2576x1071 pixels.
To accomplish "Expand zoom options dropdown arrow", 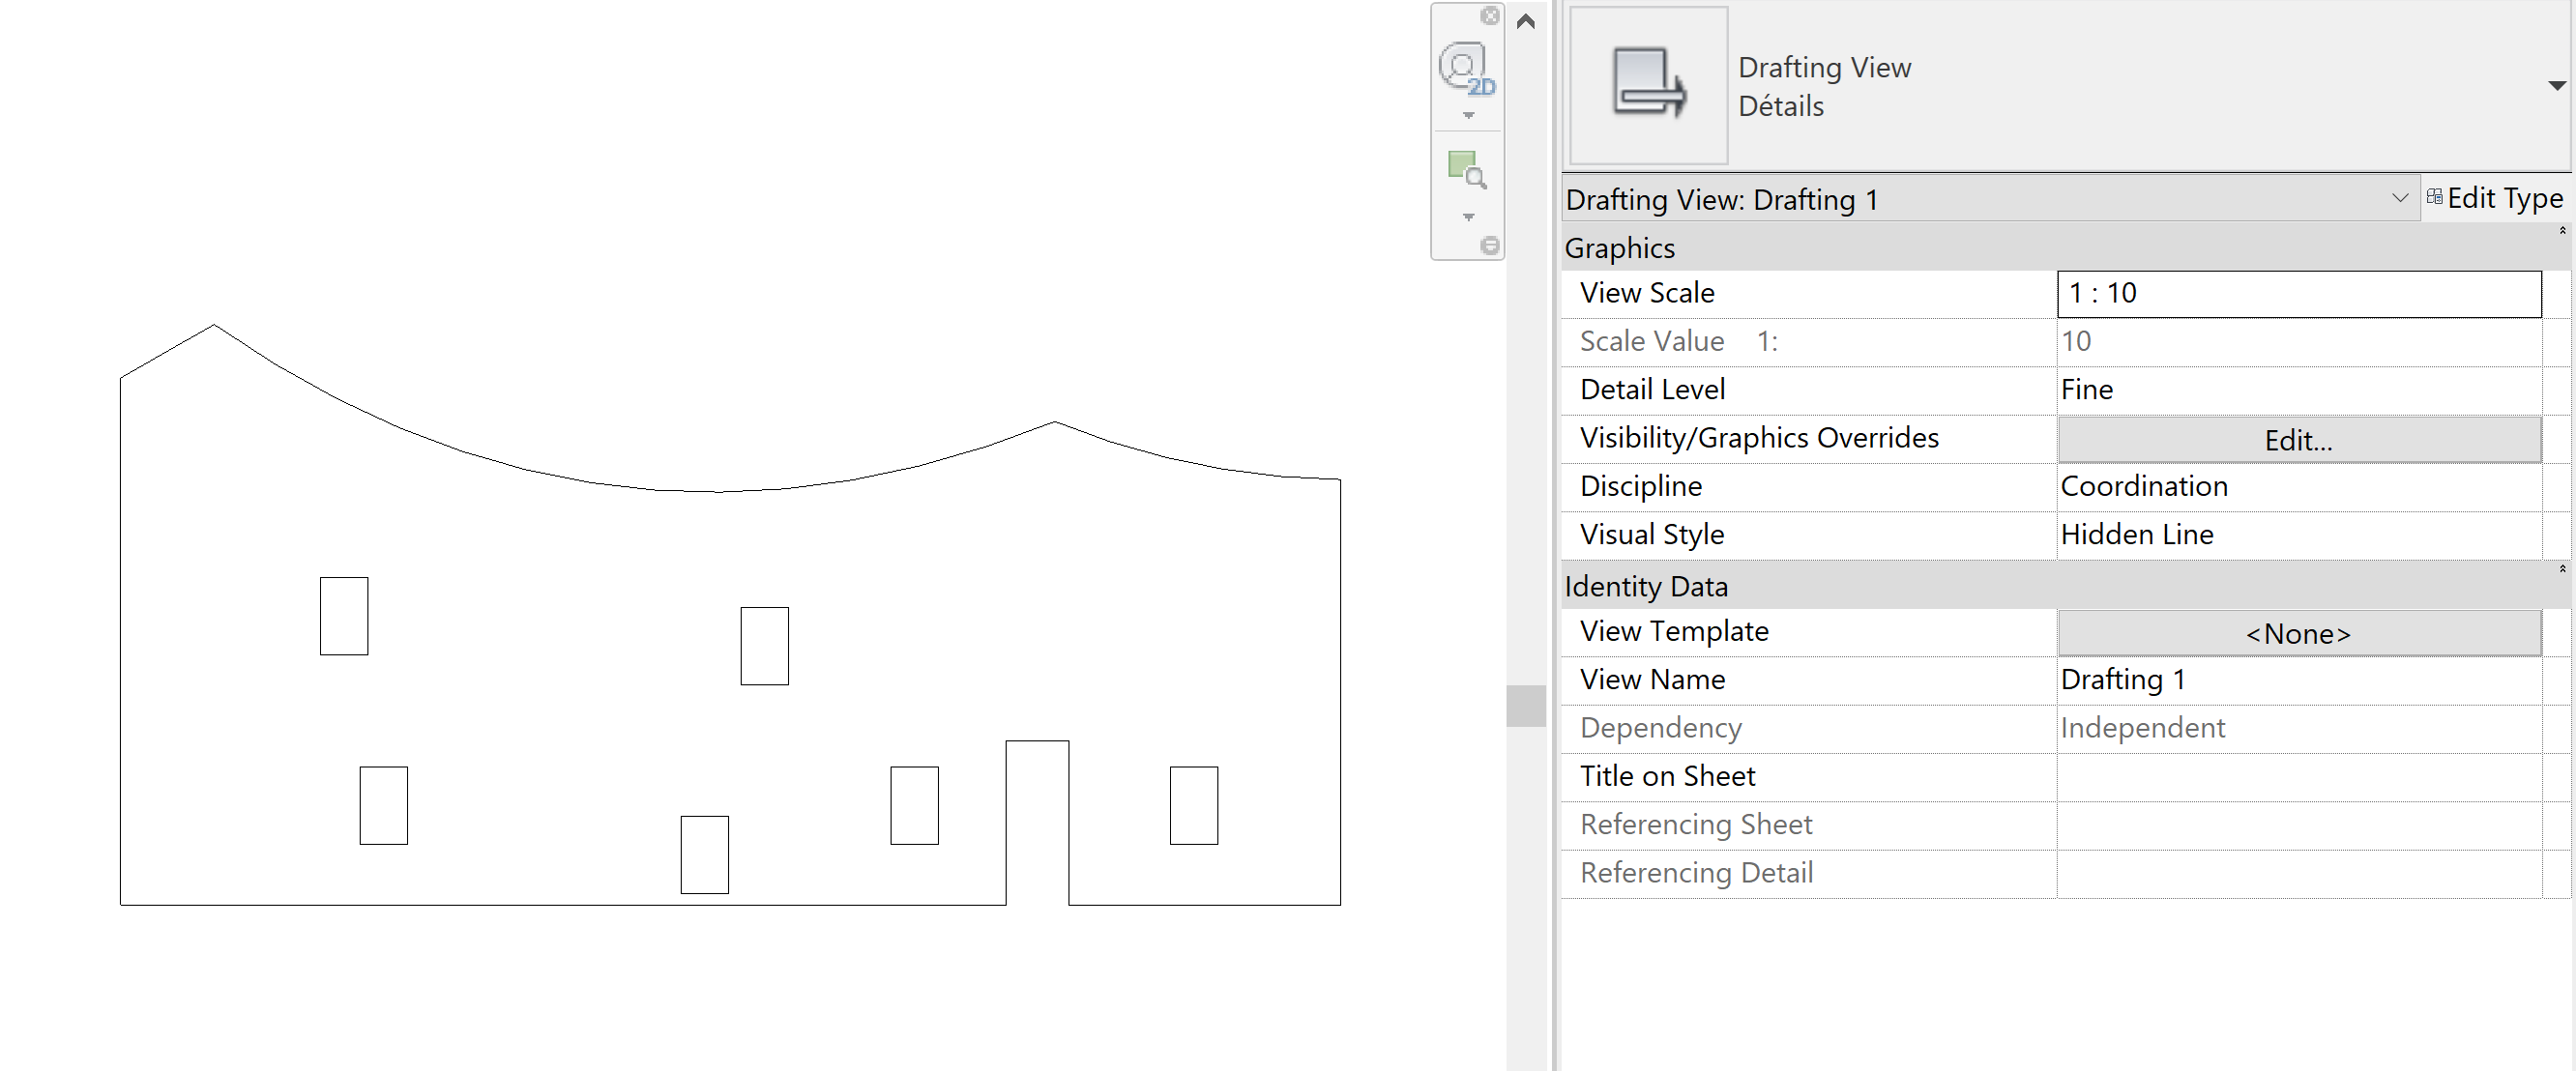I will click(1468, 217).
